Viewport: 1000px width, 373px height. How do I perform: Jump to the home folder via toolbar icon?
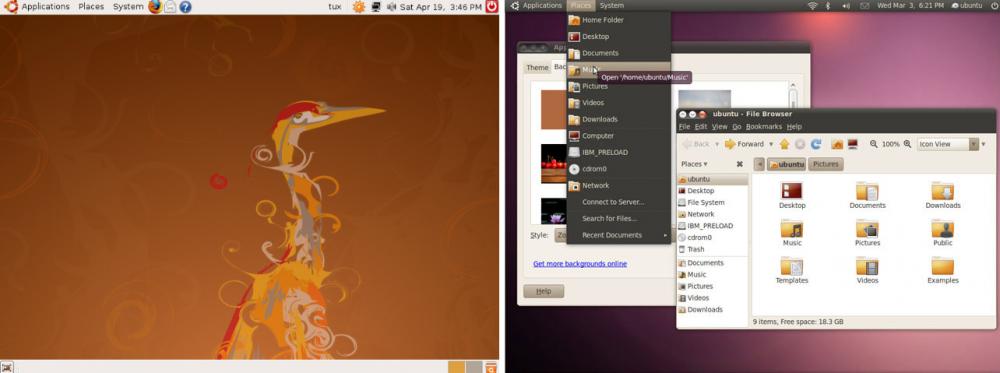[837, 144]
